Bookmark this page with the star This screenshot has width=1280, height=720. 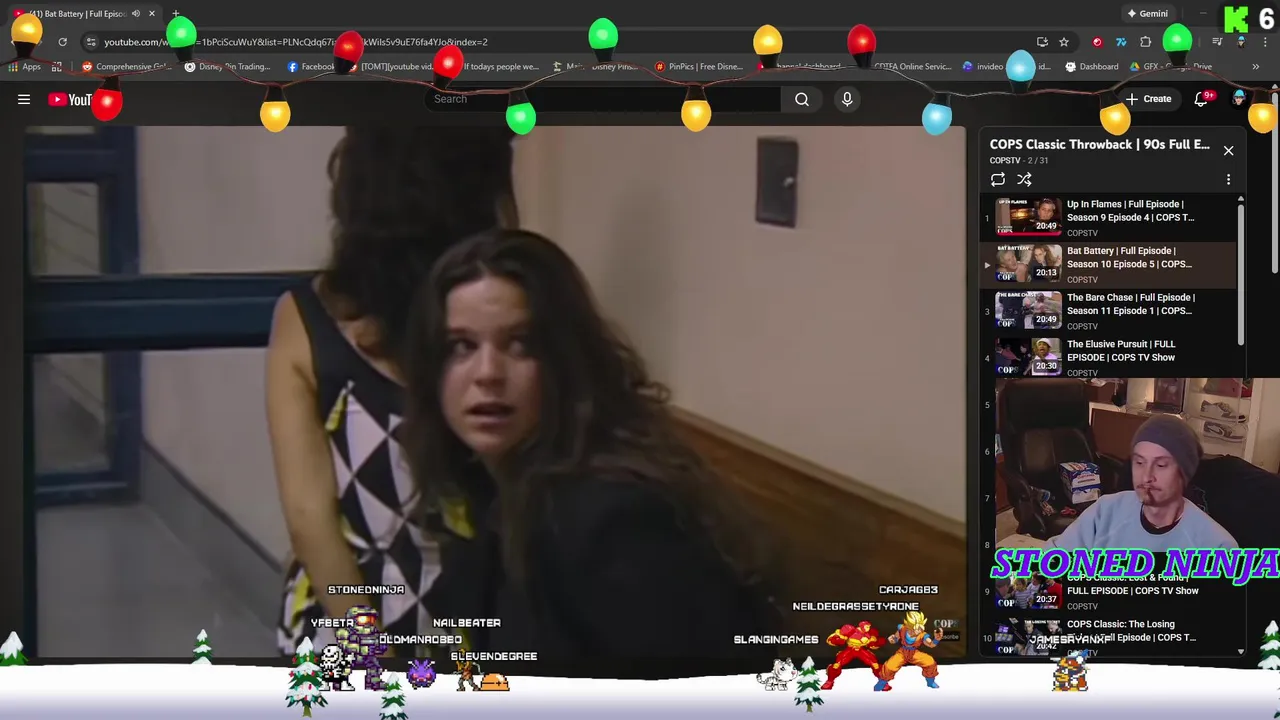(x=1064, y=42)
